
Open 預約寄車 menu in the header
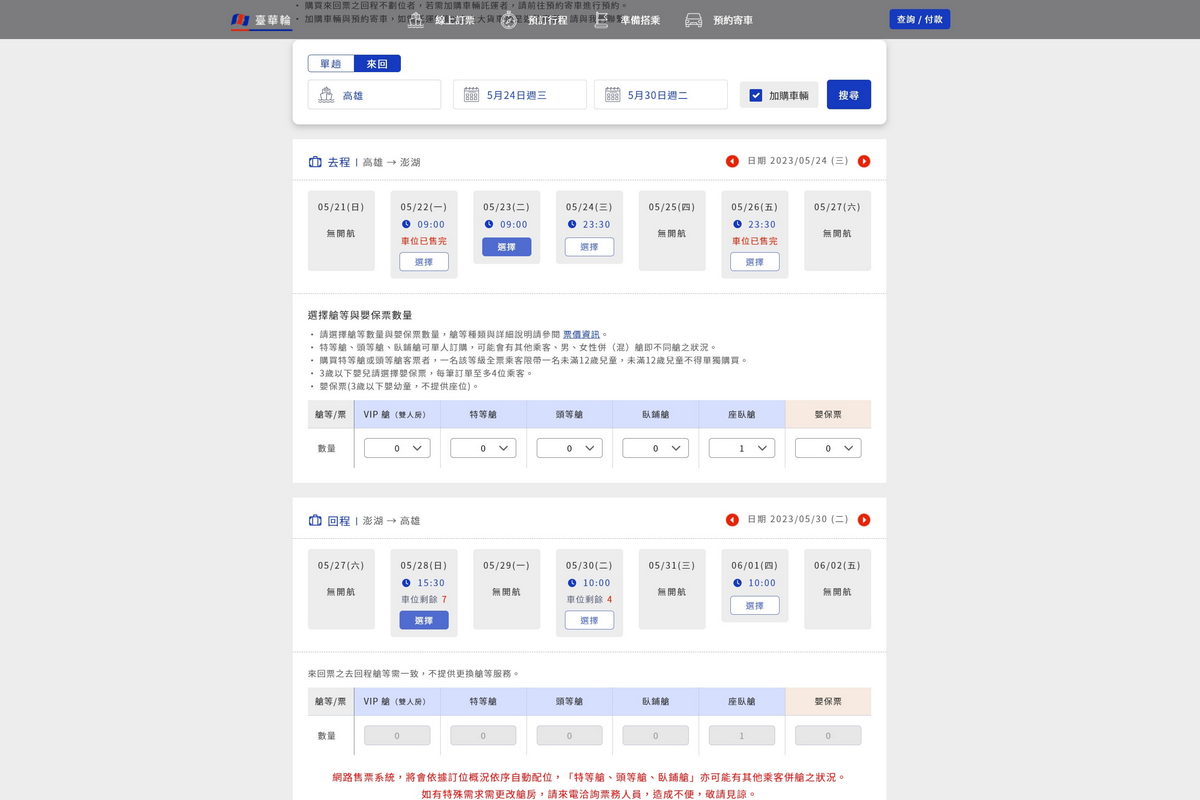click(x=719, y=20)
